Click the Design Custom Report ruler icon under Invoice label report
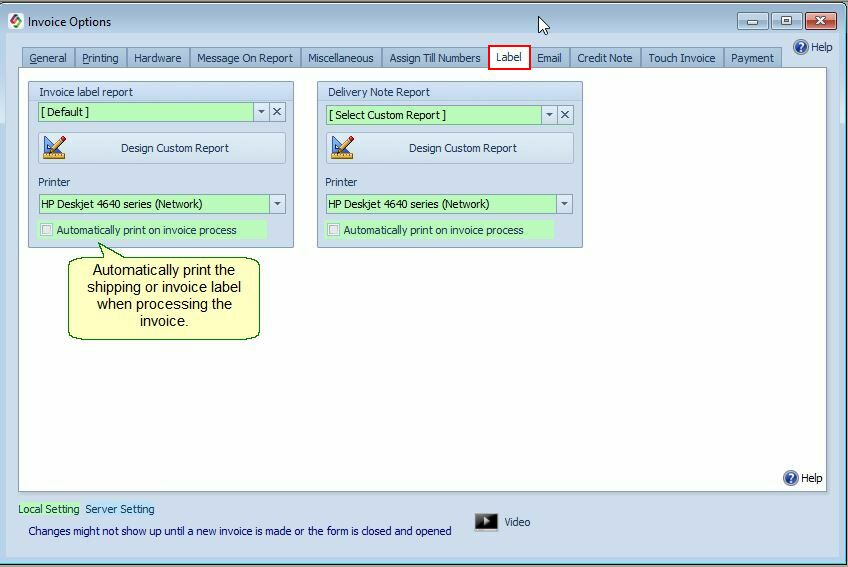848x567 pixels. tap(55, 148)
